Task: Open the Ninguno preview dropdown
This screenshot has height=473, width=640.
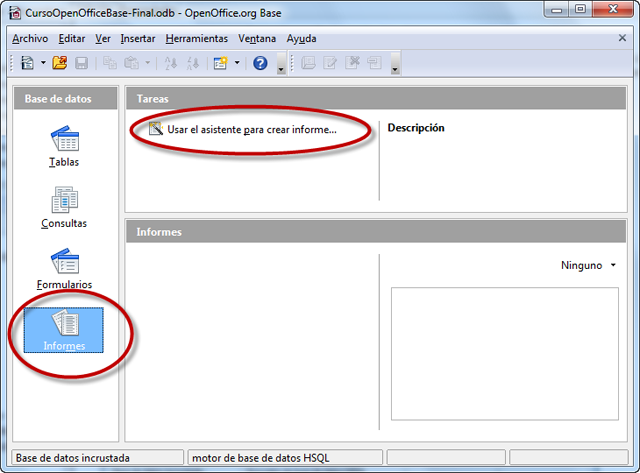Action: click(x=589, y=265)
